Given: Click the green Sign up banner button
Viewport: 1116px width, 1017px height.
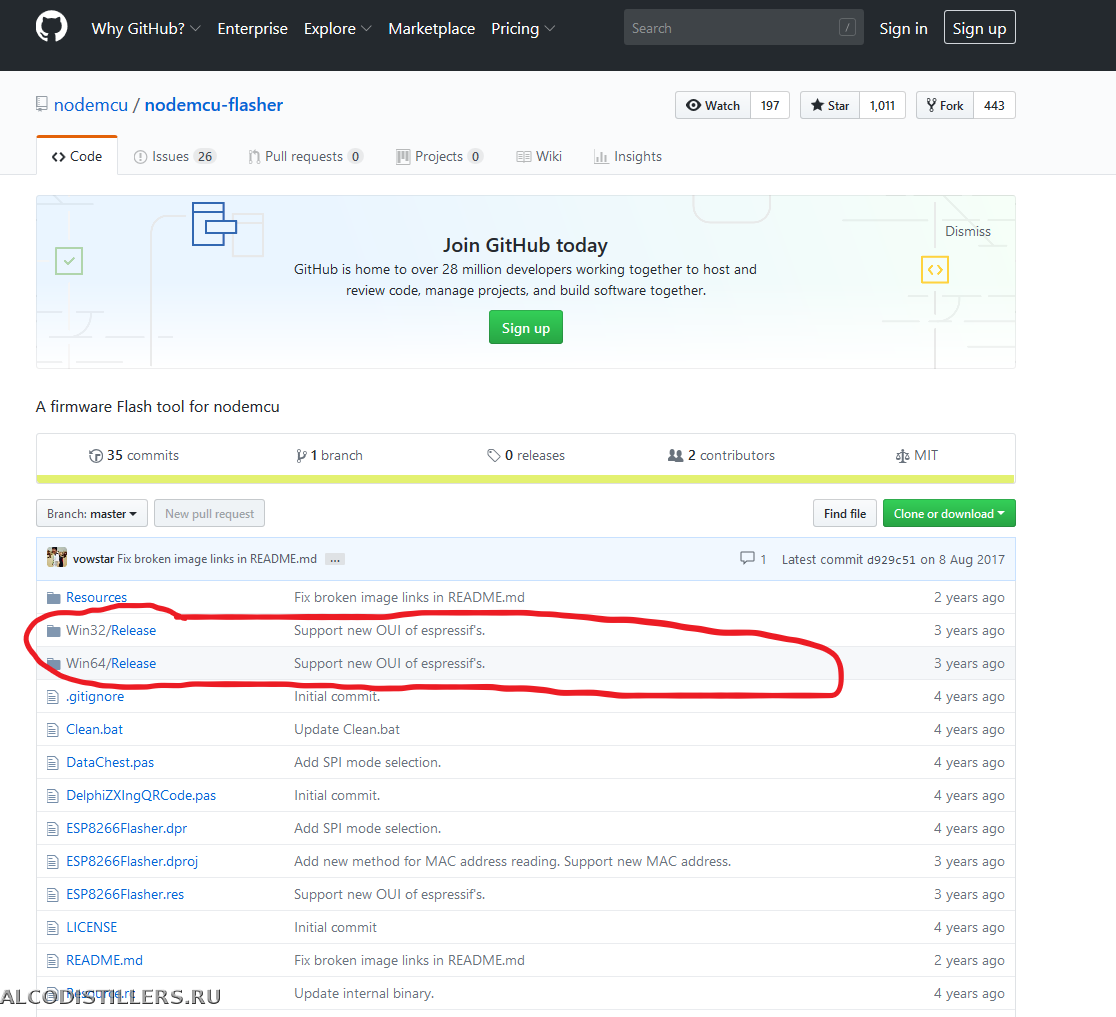Looking at the screenshot, I should (x=525, y=327).
